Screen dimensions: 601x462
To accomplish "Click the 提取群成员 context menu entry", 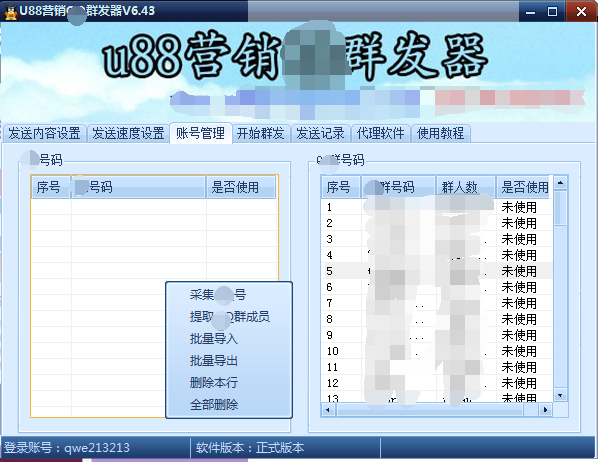I will [230, 317].
